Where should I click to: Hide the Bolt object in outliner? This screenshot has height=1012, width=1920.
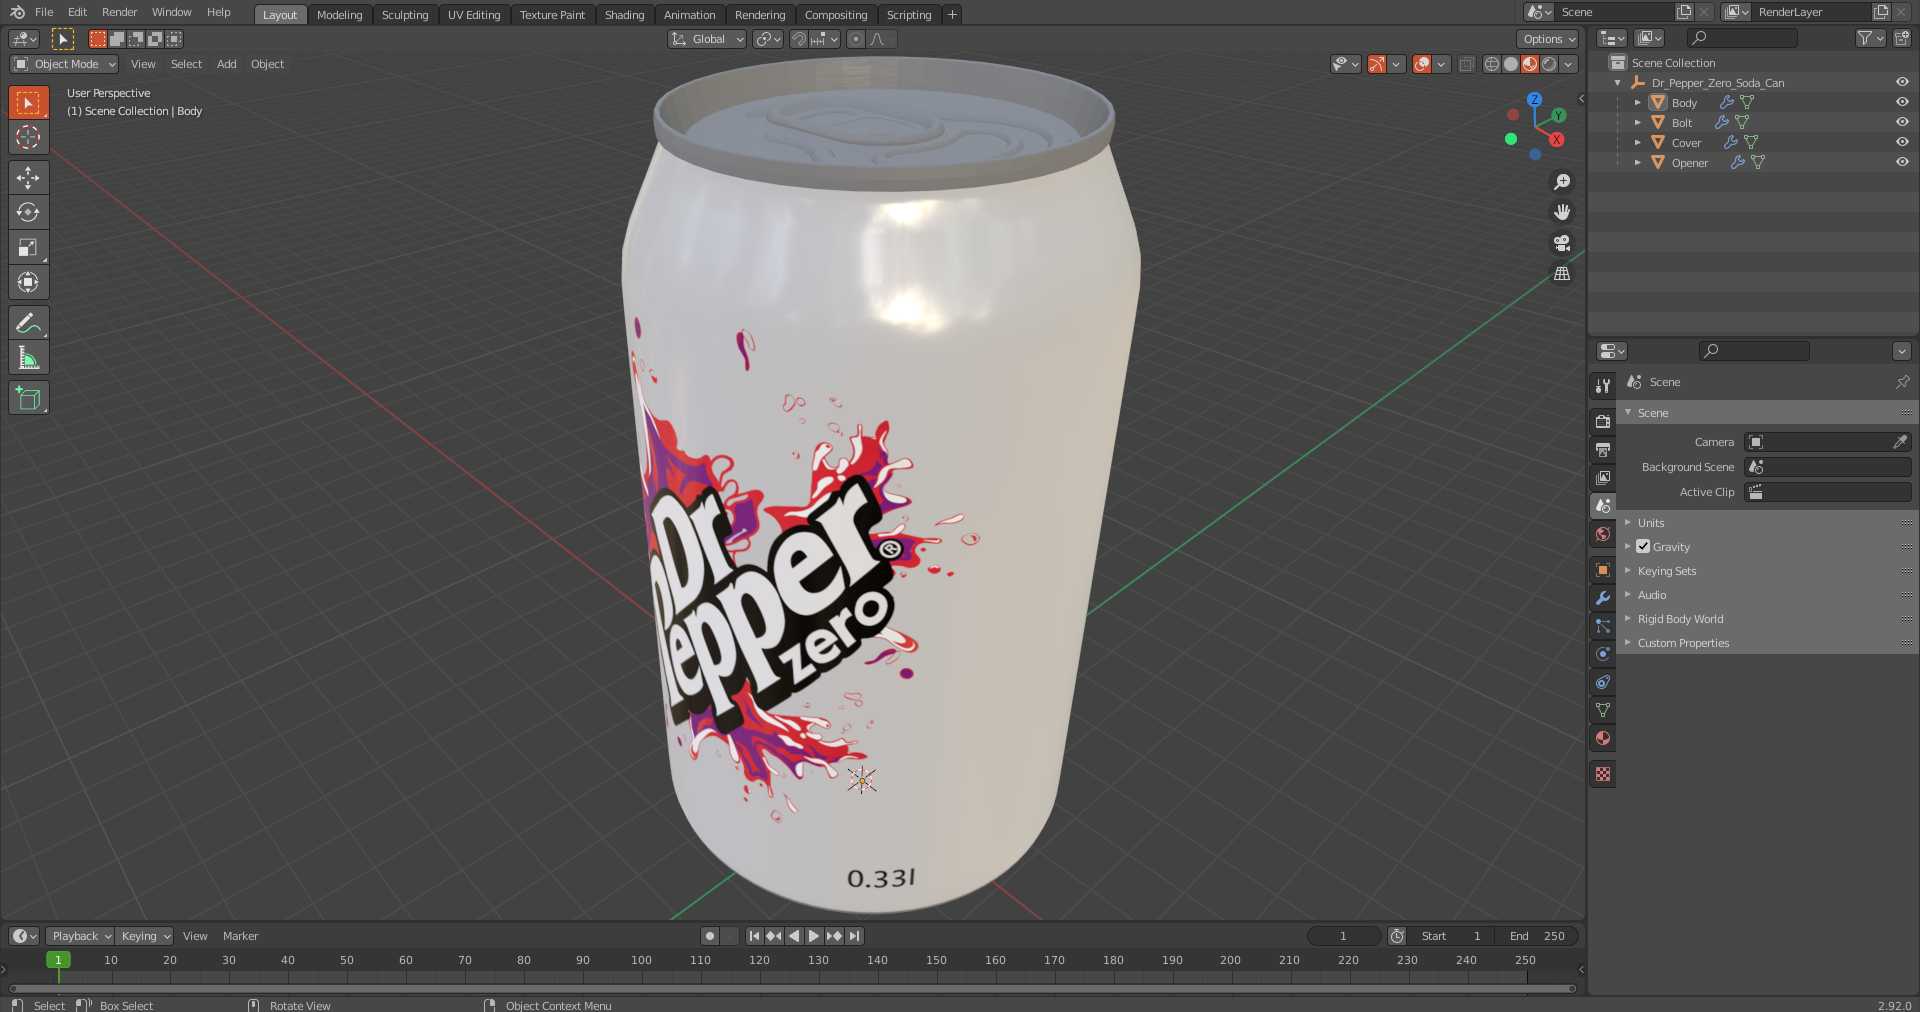click(1902, 122)
